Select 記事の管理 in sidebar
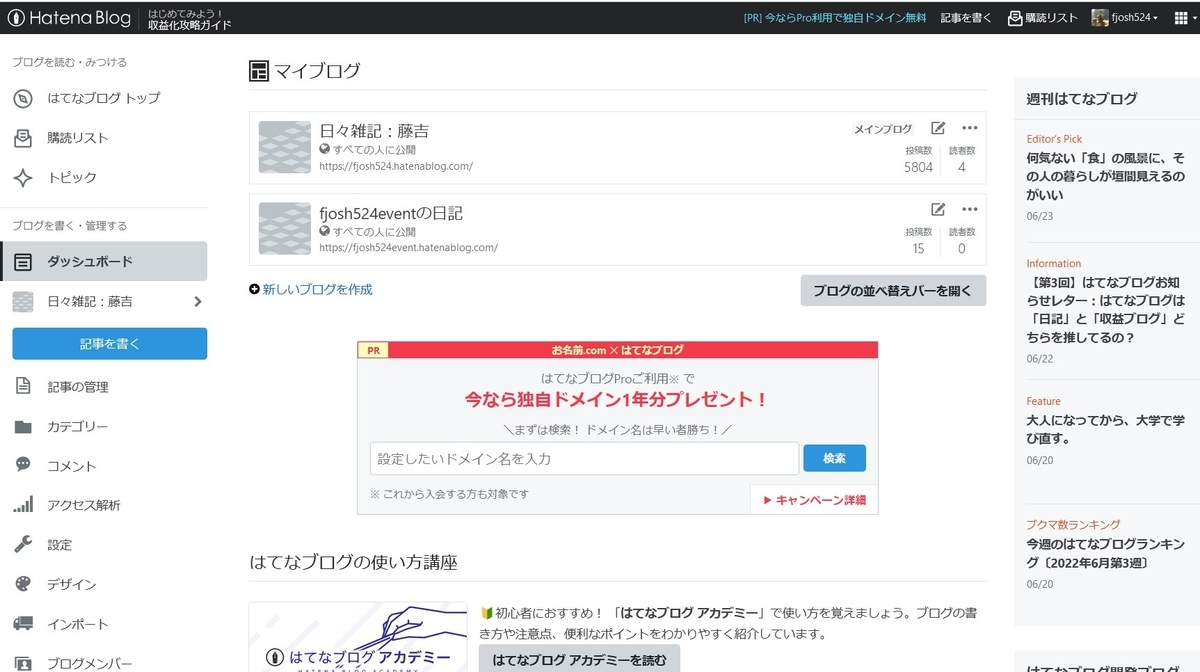Screen dimensions: 1200x672 click(104, 387)
